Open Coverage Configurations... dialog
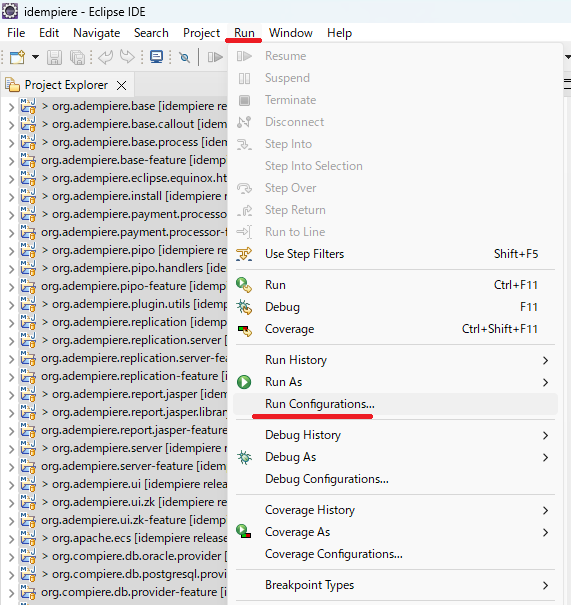Screen dimensions: 571x605 click(x=395, y=554)
